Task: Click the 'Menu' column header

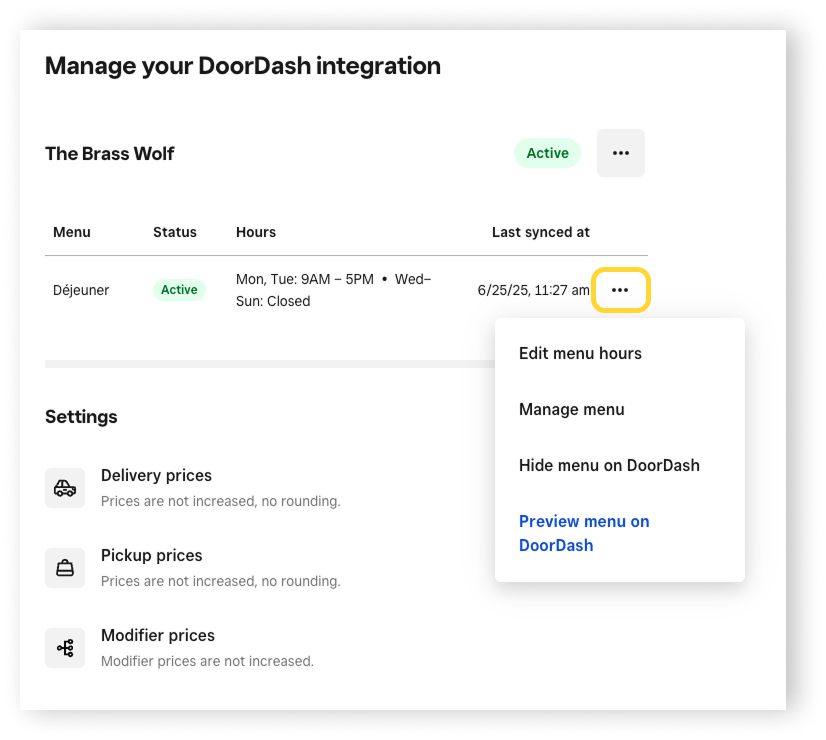Action: click(72, 232)
